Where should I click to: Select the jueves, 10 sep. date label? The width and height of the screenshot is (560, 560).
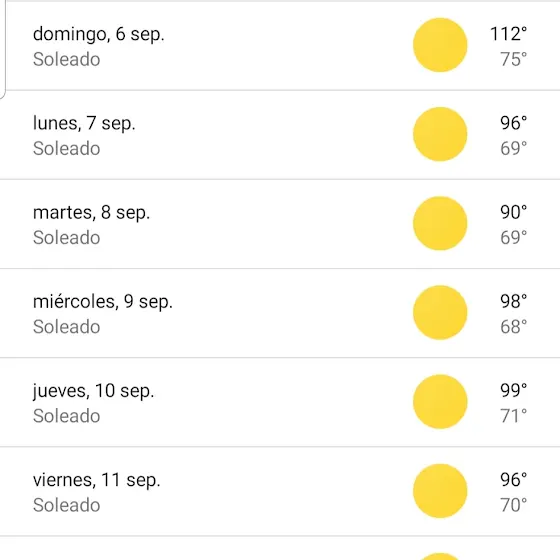point(94,391)
